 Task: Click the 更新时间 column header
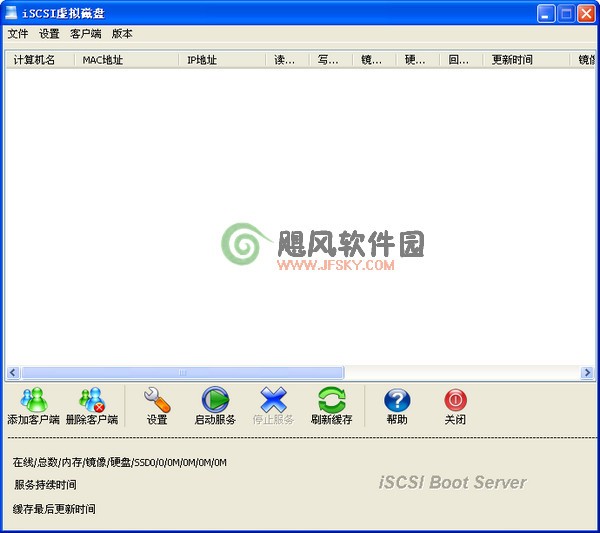[526, 60]
